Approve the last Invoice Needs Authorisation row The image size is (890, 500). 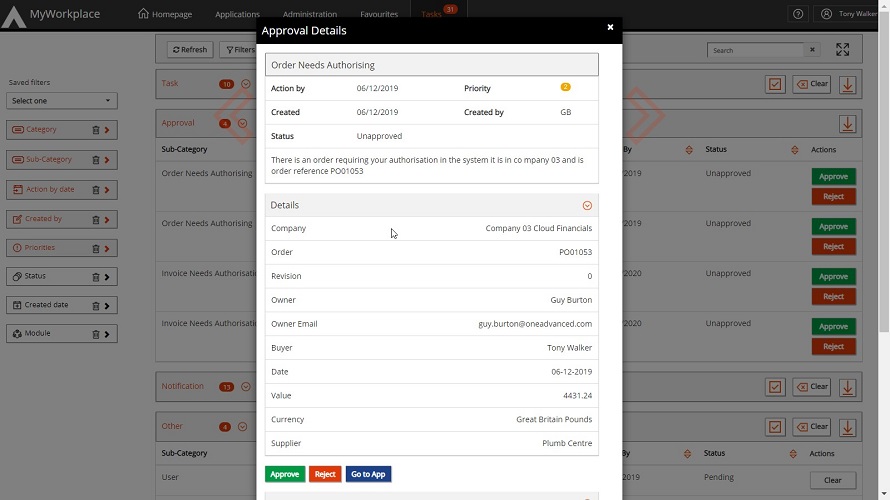click(x=833, y=326)
